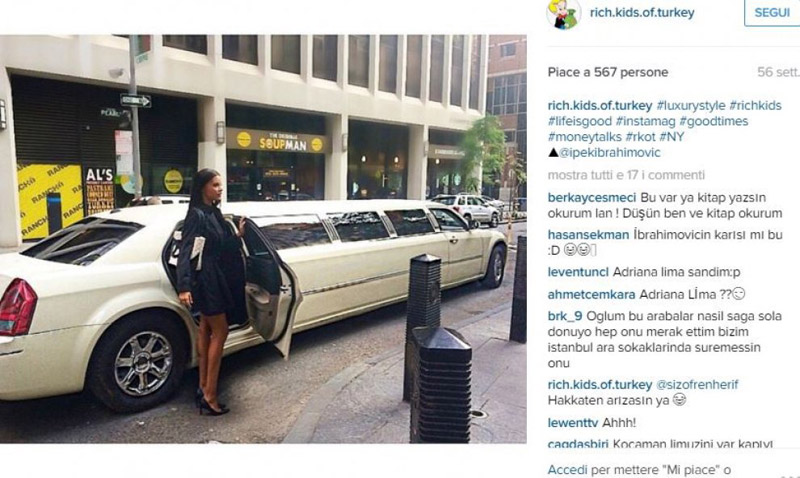Click the #luxurystyle hashtag
800x478 pixels.
(x=691, y=106)
